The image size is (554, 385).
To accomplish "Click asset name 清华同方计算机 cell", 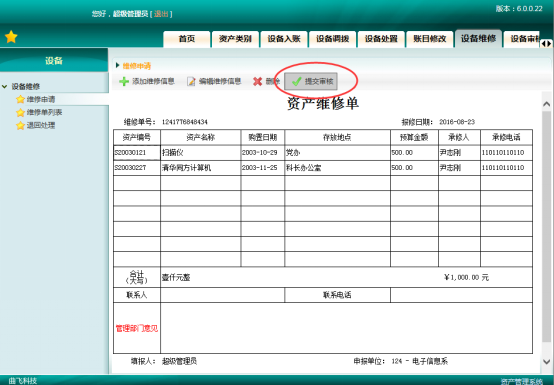I will (201, 168).
